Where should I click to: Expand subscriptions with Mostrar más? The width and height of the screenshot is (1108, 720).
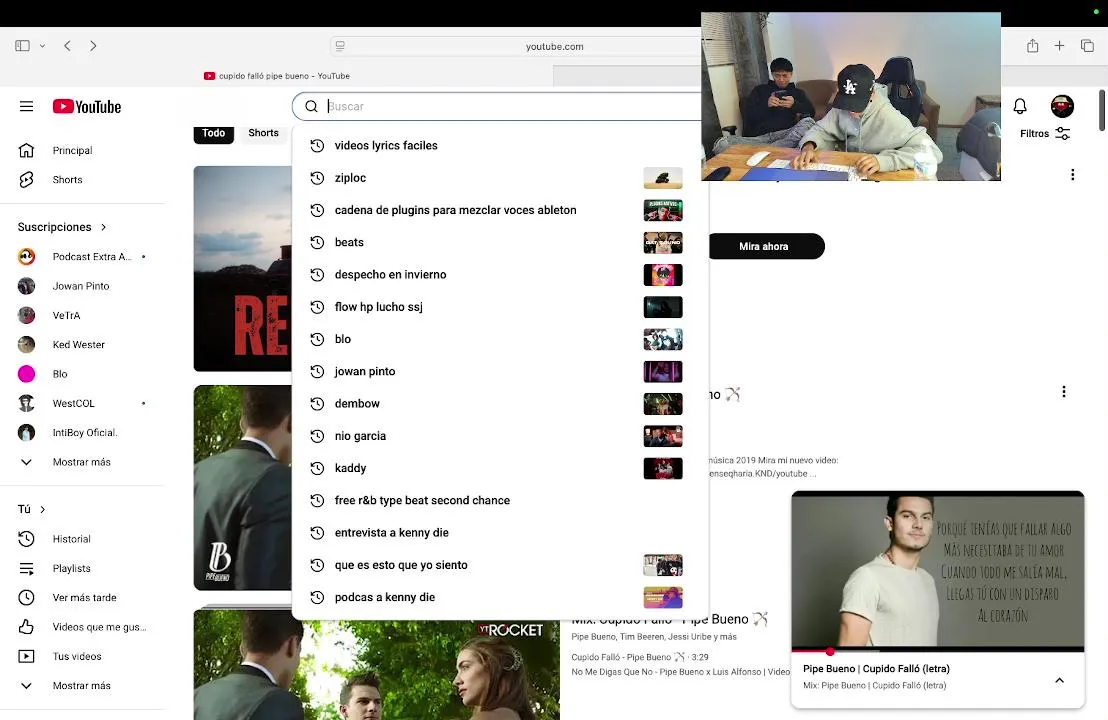(83, 462)
